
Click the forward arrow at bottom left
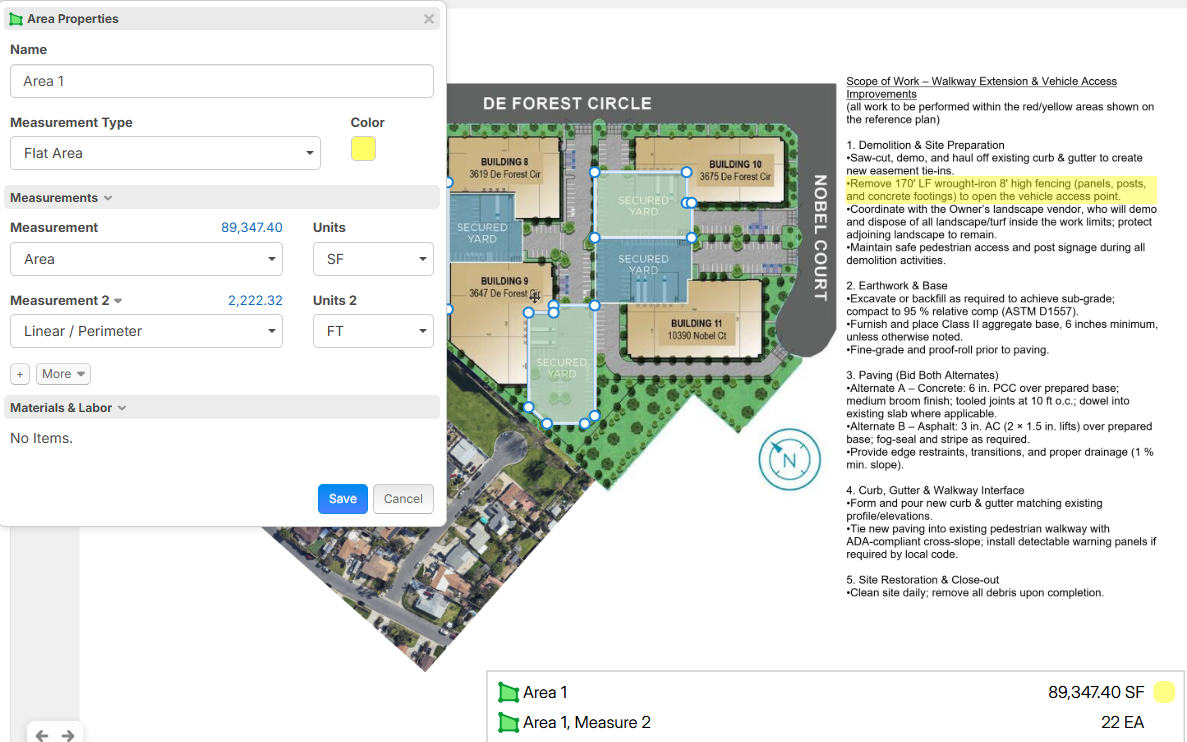point(68,735)
